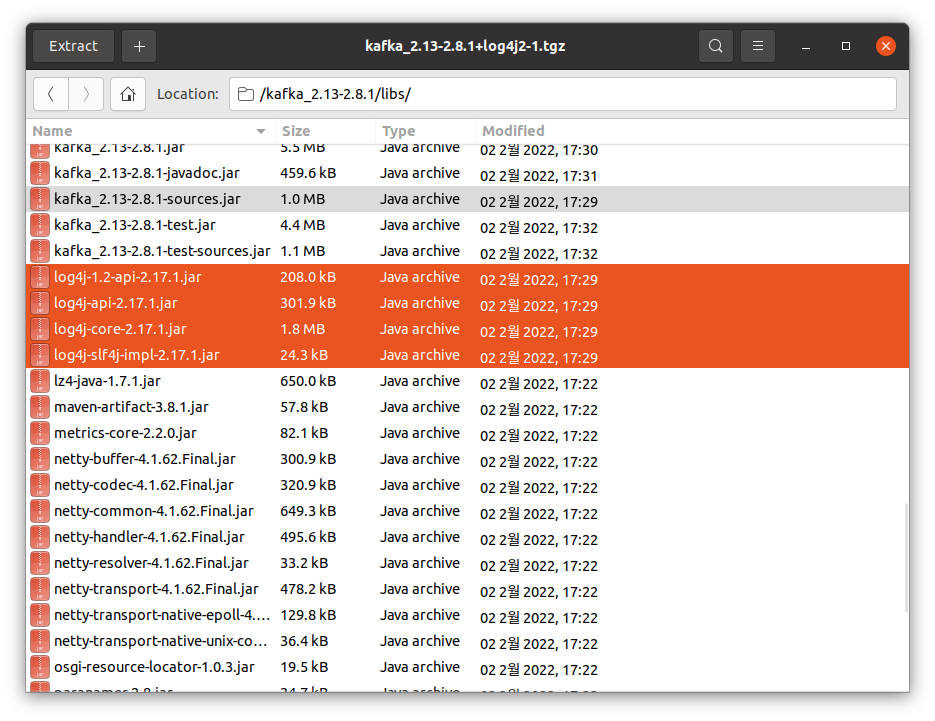
Task: Click the 650.0 kB size value
Action: tap(308, 381)
